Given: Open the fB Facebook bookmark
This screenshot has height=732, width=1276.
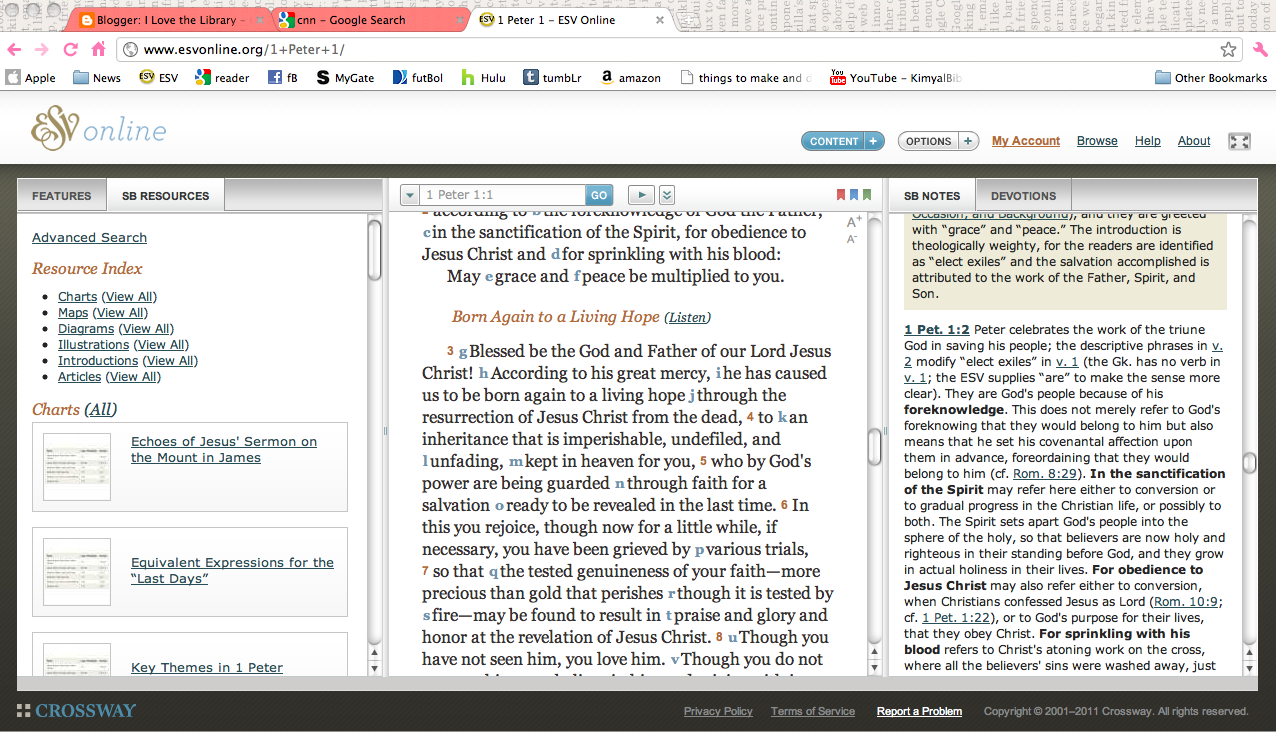Looking at the screenshot, I should pos(282,77).
